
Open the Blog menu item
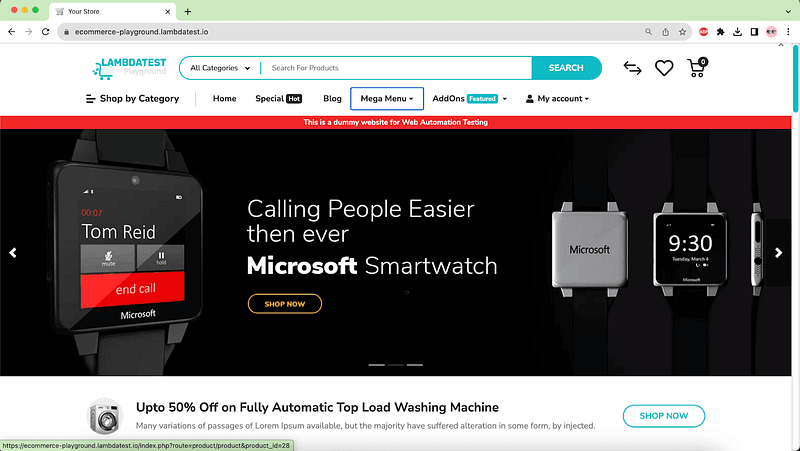click(x=332, y=98)
